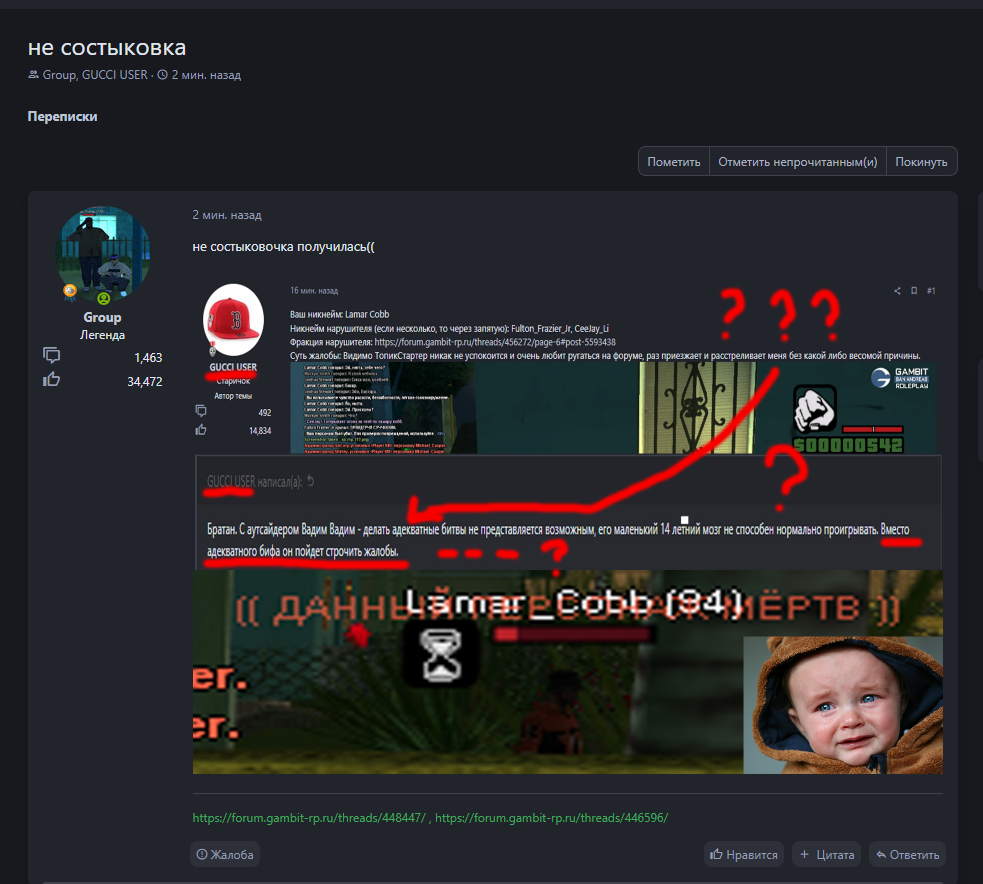Screen dimensions: 983x884
Task: Click the clock icon beside start time
Action: (162, 75)
